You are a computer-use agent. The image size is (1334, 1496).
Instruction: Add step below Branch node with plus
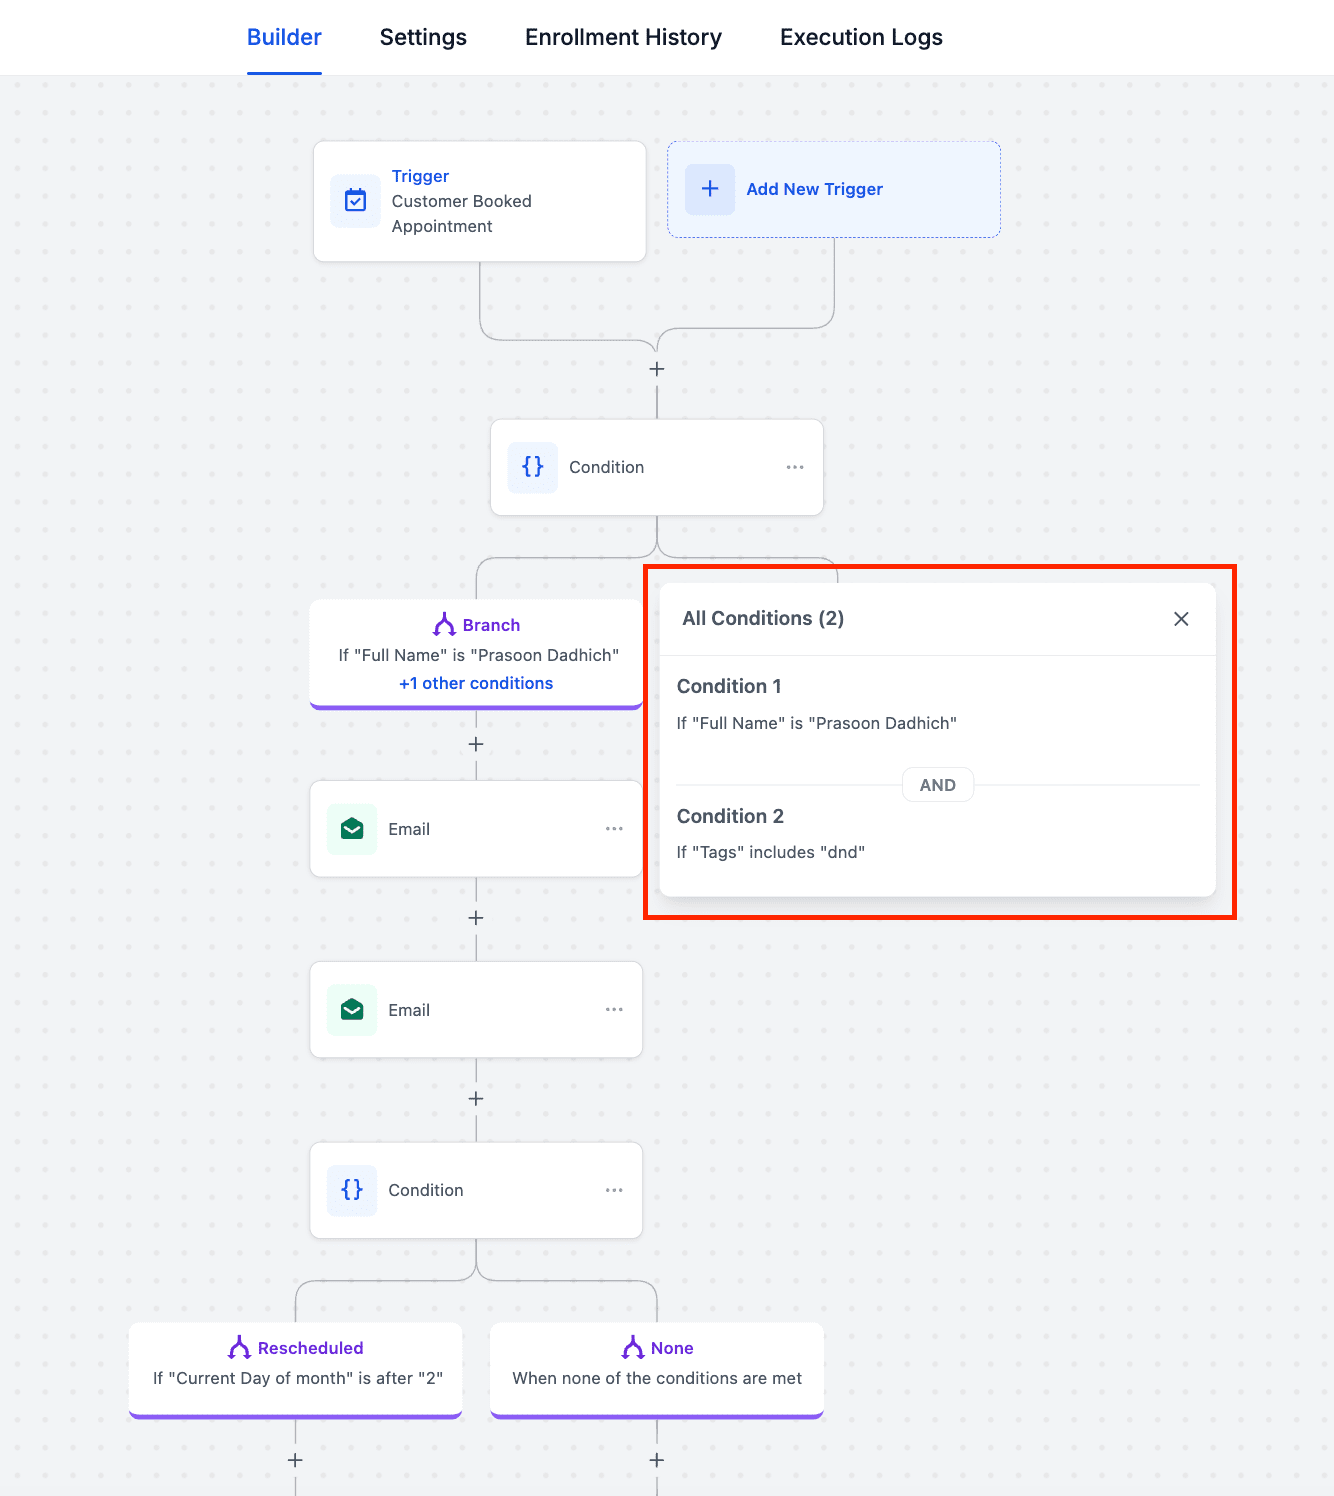(x=476, y=744)
